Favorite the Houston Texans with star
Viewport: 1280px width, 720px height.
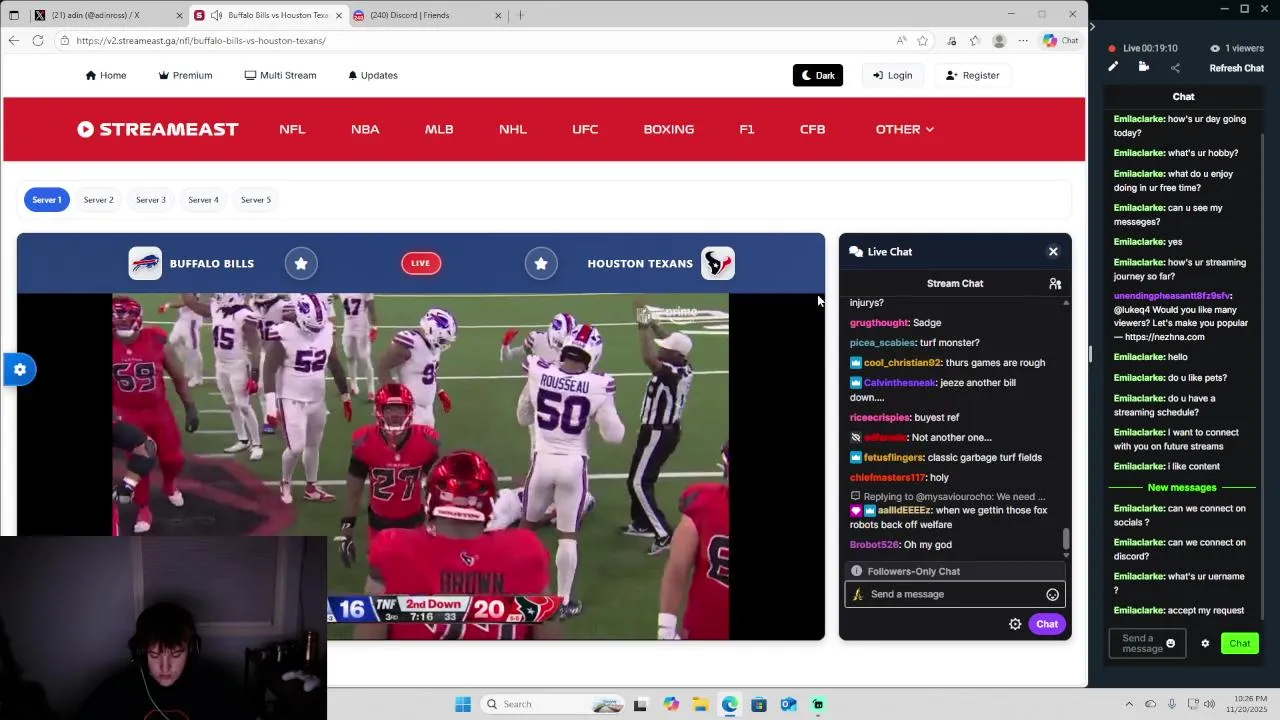[x=541, y=263]
